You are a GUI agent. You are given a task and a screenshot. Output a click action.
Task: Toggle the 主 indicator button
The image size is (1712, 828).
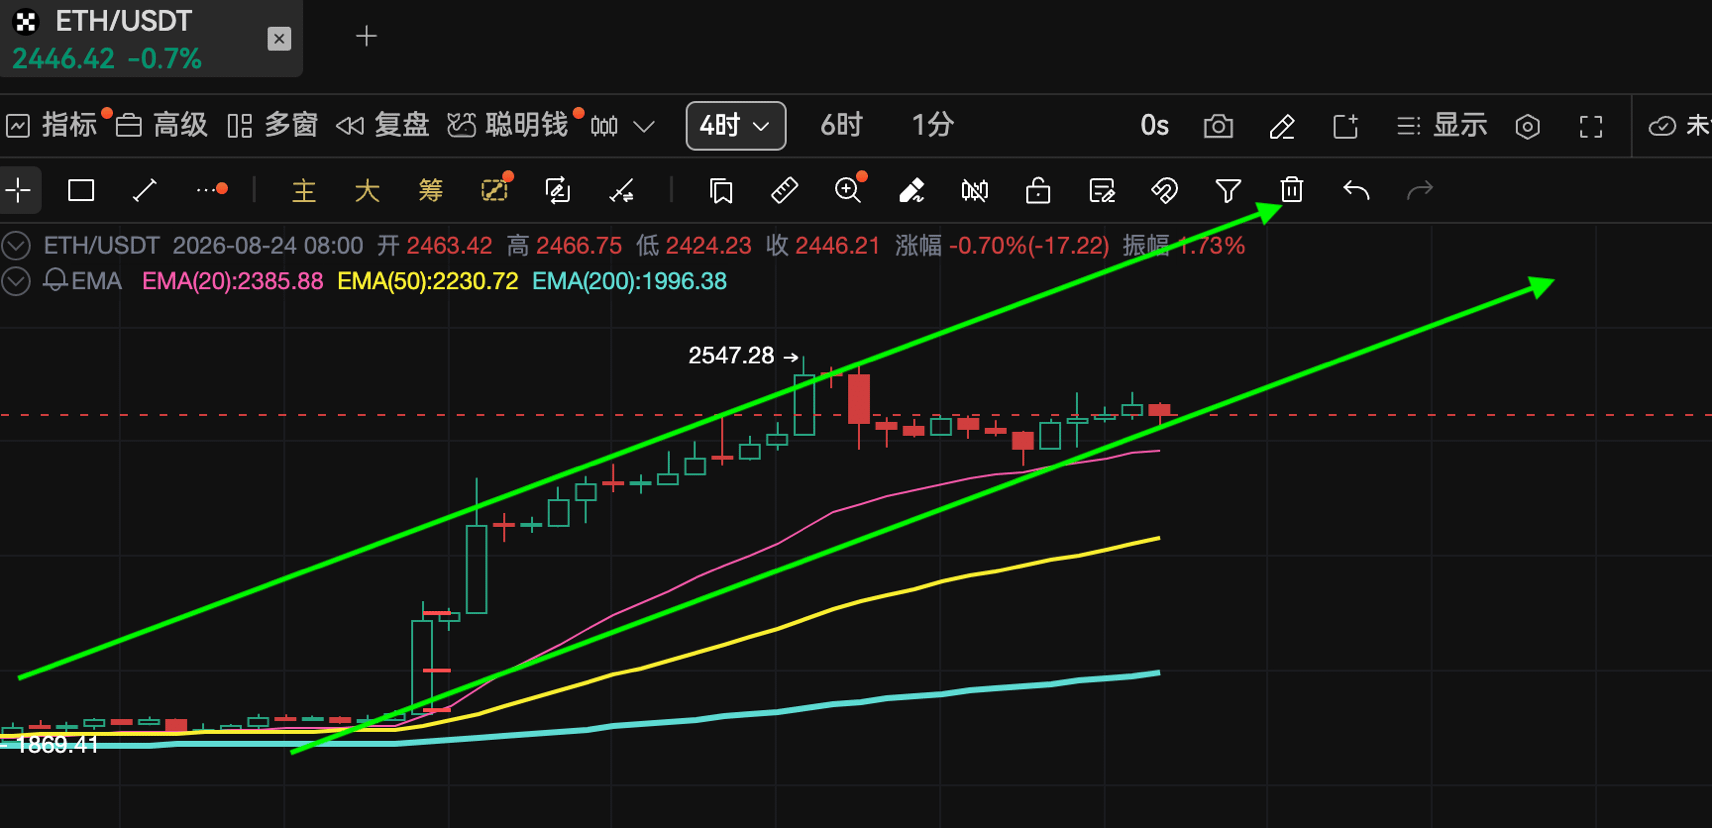(304, 190)
